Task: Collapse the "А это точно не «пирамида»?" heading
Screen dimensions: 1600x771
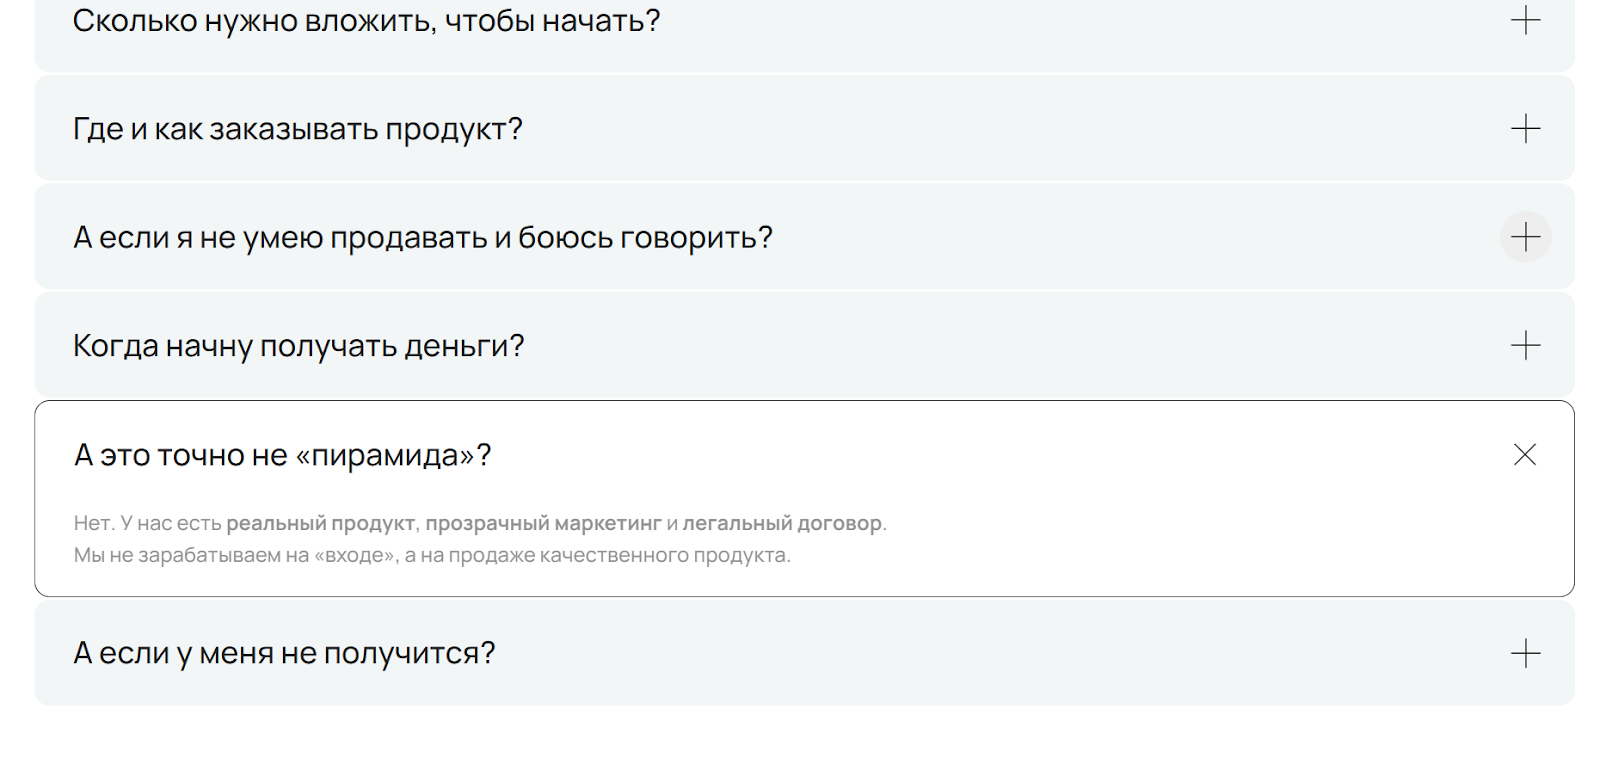Action: coord(282,456)
